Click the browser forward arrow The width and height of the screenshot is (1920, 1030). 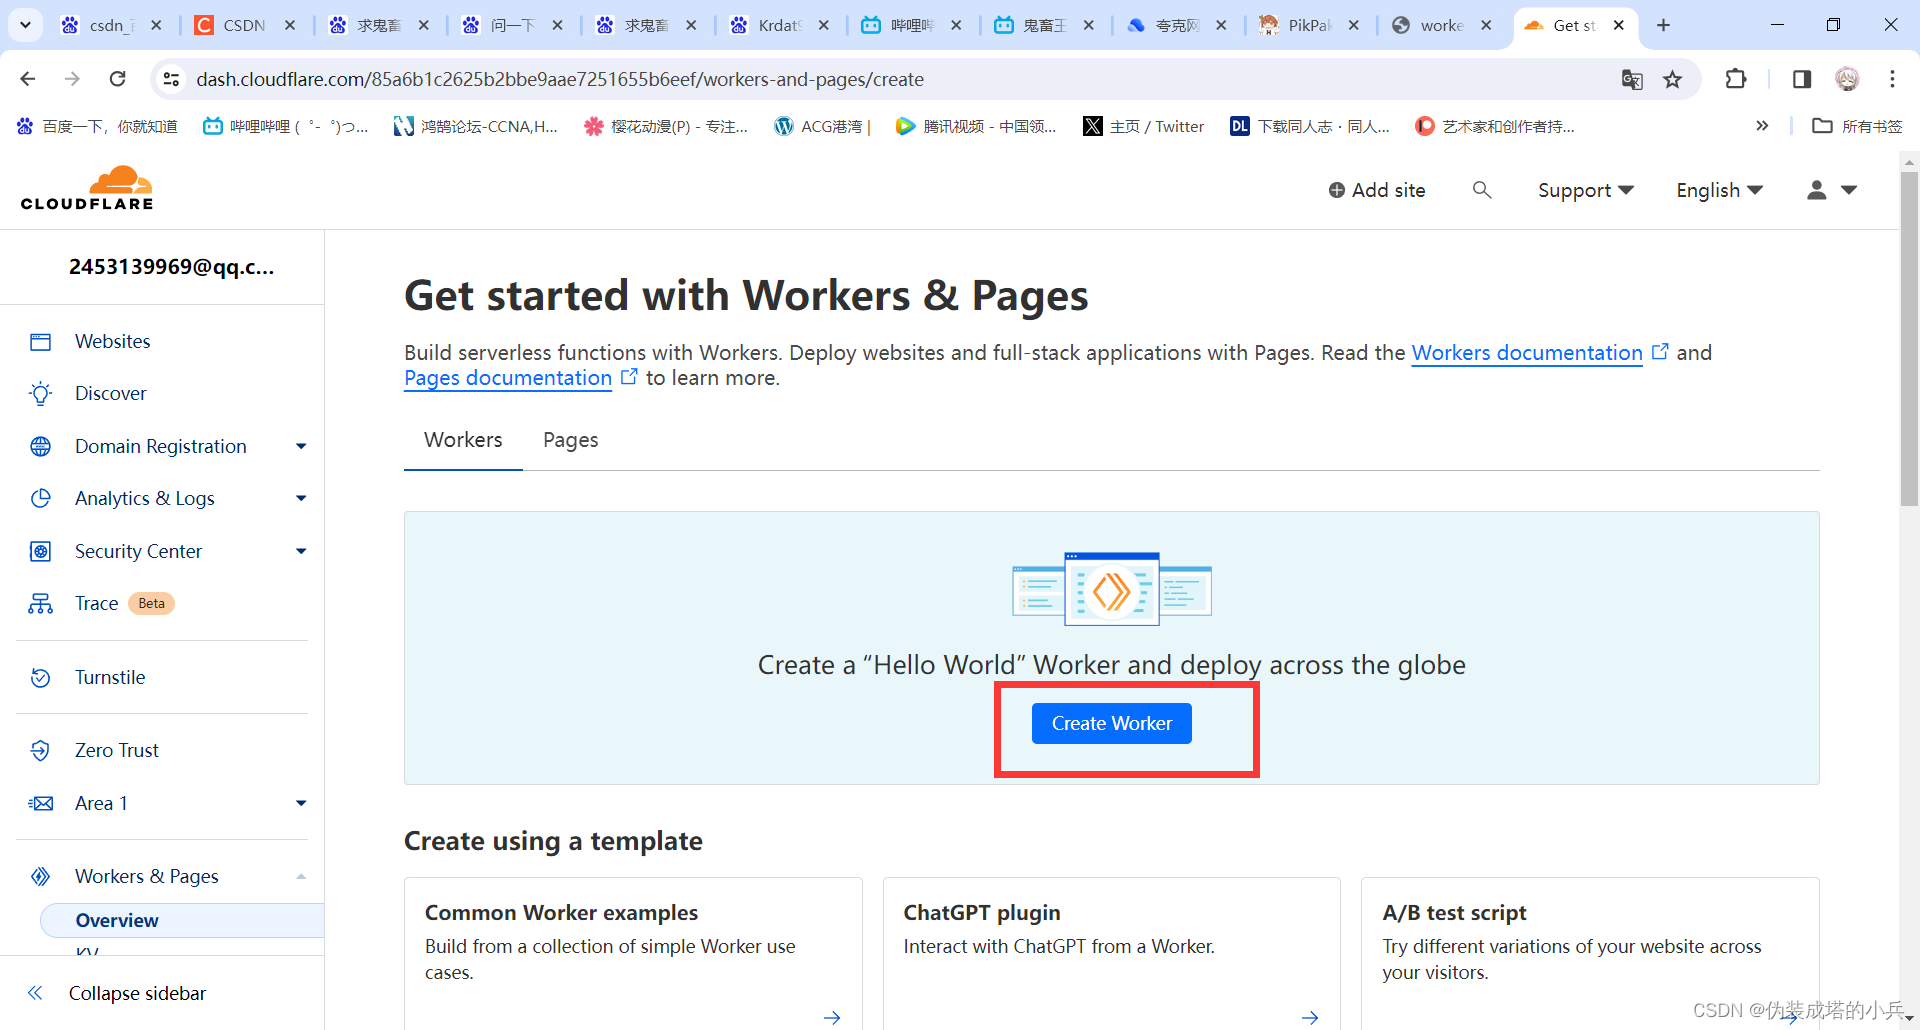72,79
